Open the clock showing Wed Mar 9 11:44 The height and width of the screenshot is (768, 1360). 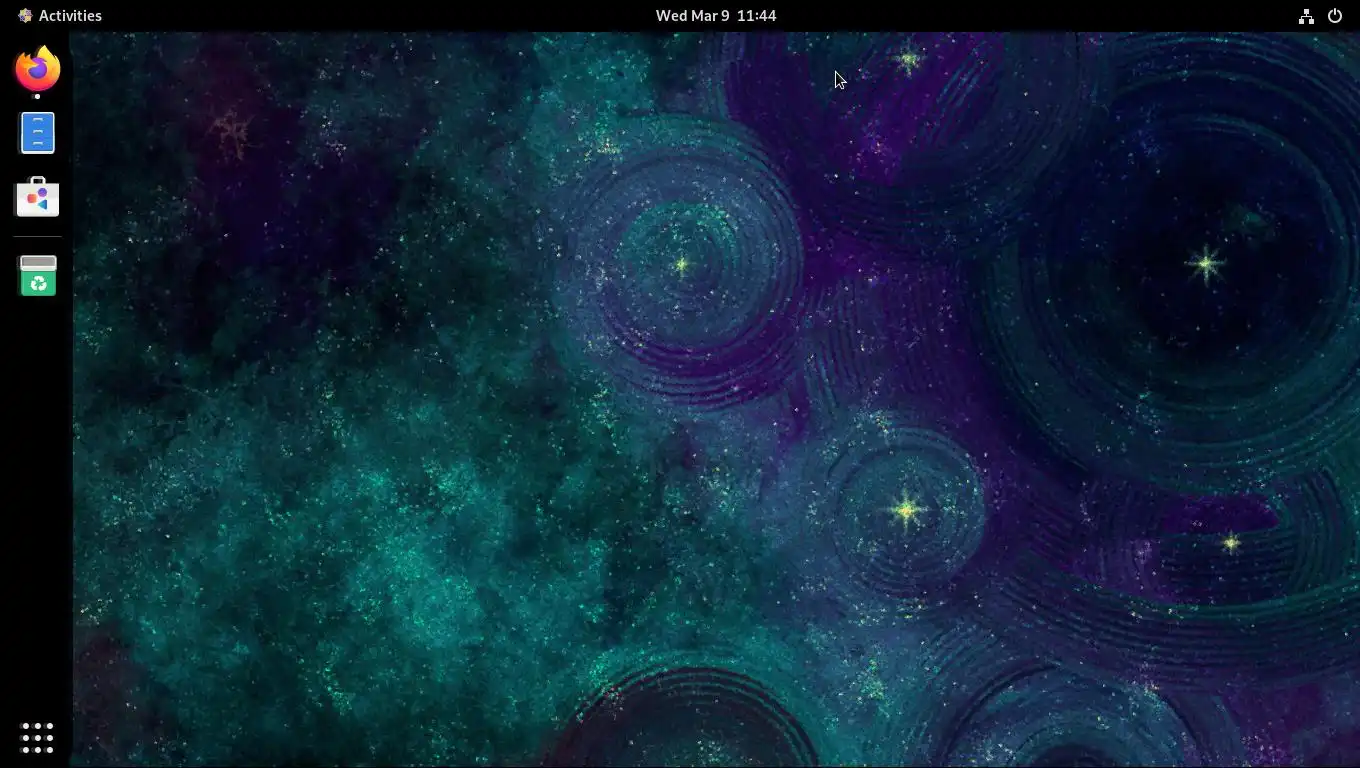click(x=716, y=15)
